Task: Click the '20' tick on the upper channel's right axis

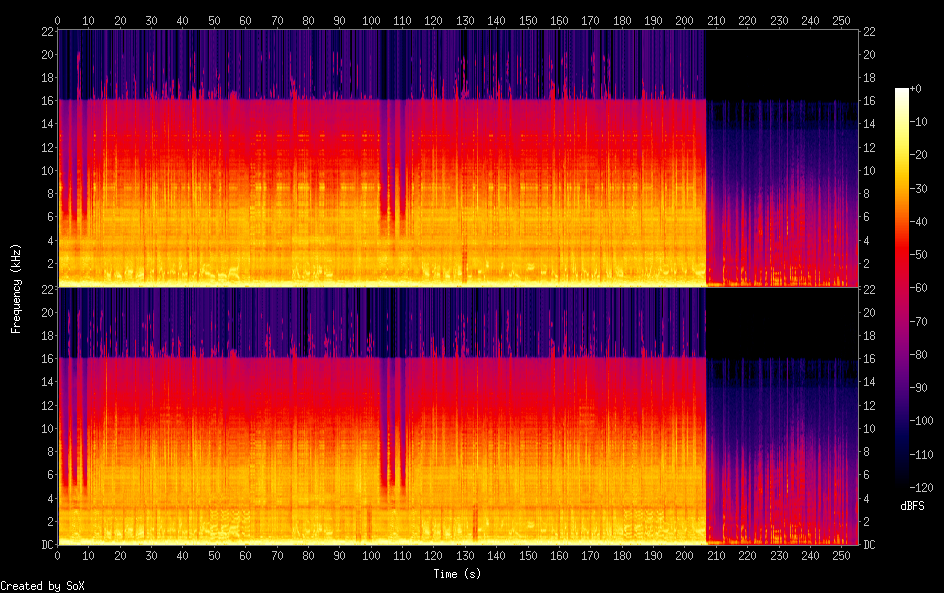Action: tap(869, 55)
